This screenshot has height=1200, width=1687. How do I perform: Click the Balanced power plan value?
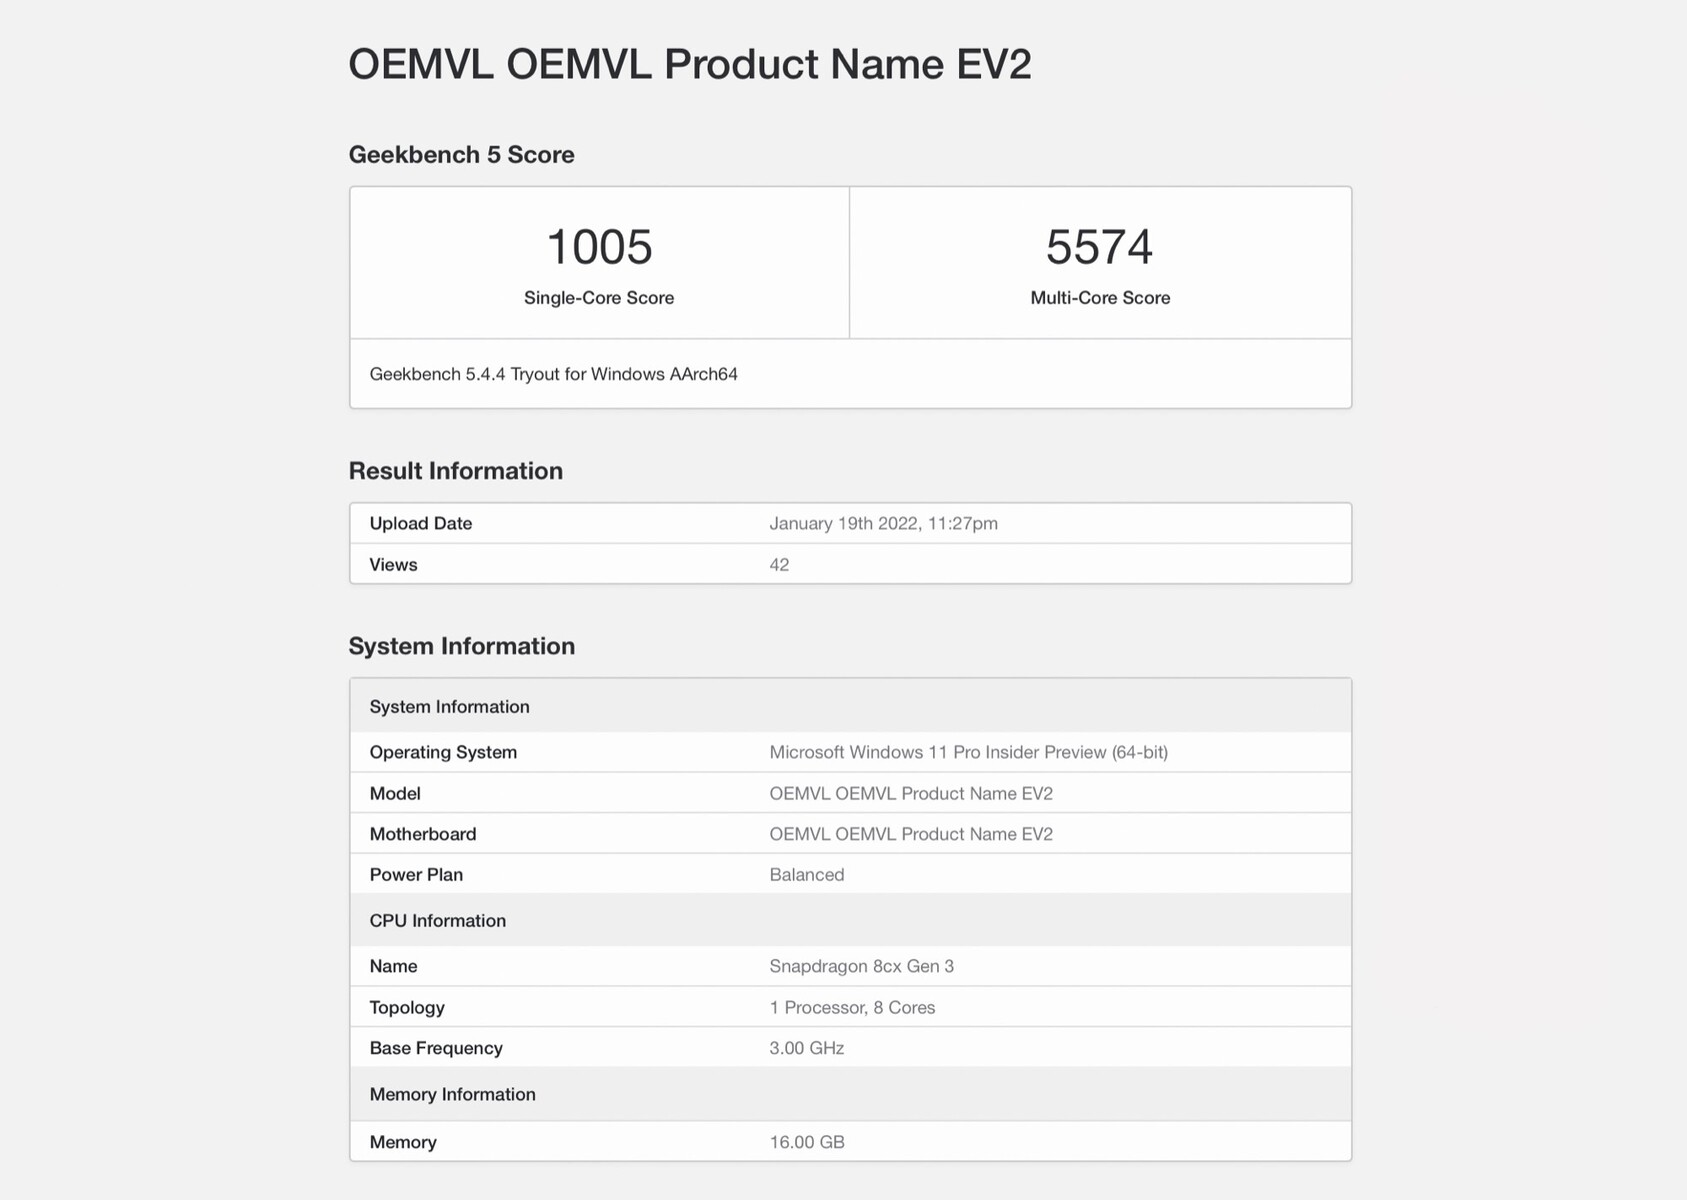coord(806,875)
